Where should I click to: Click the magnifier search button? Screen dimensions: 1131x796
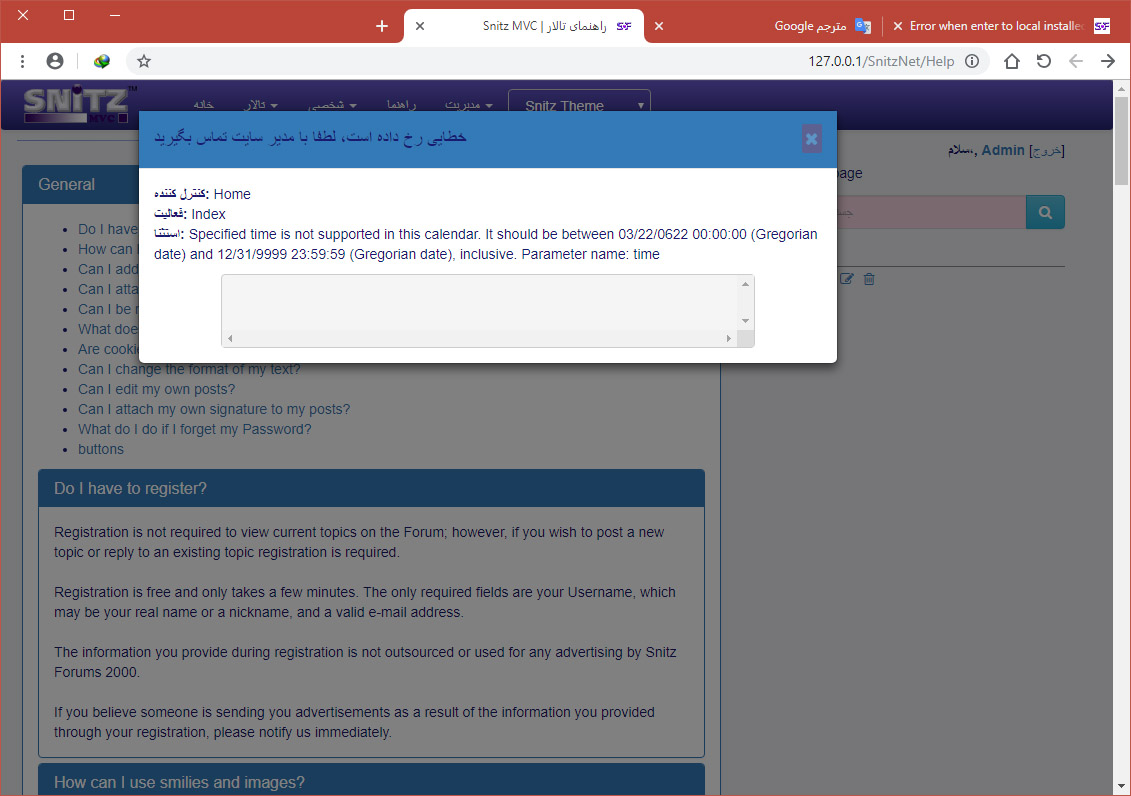pos(1045,212)
